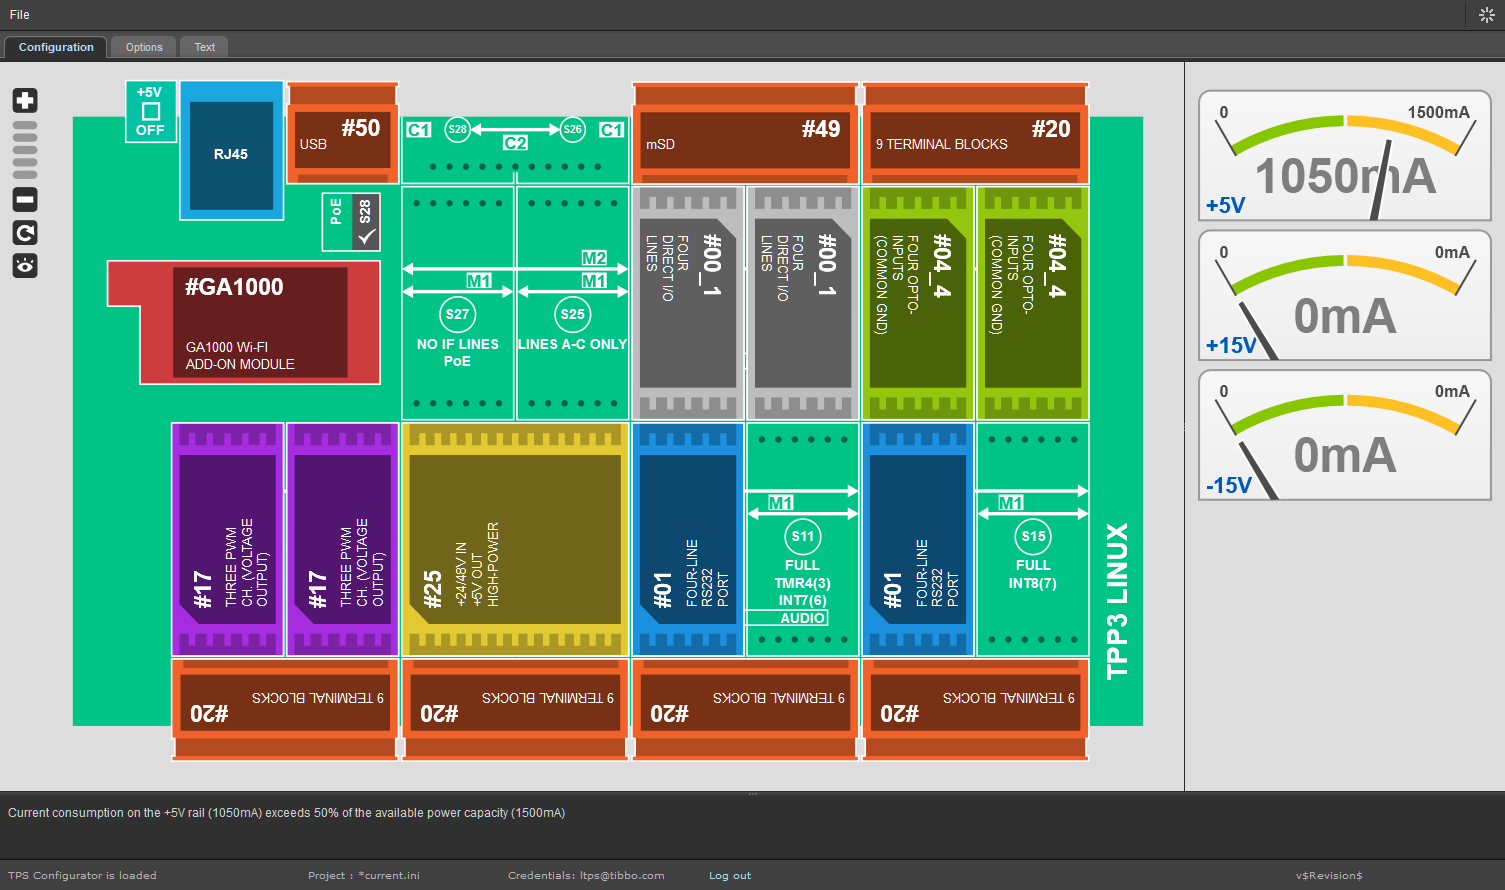
Task: Select the RJ45 connector block
Action: pos(231,154)
